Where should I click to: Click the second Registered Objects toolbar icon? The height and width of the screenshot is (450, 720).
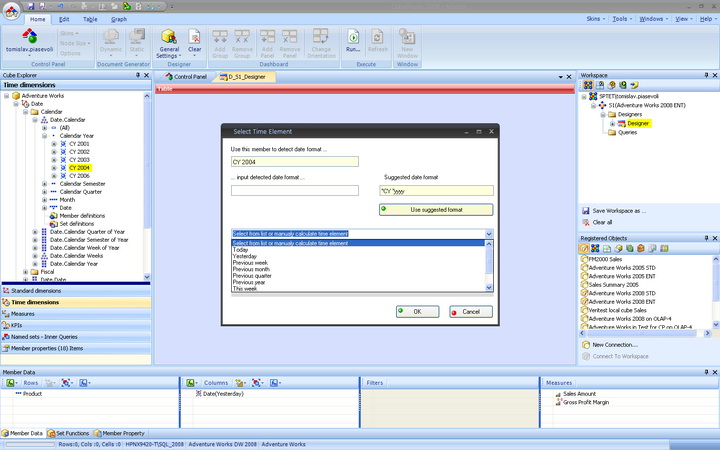(595, 248)
